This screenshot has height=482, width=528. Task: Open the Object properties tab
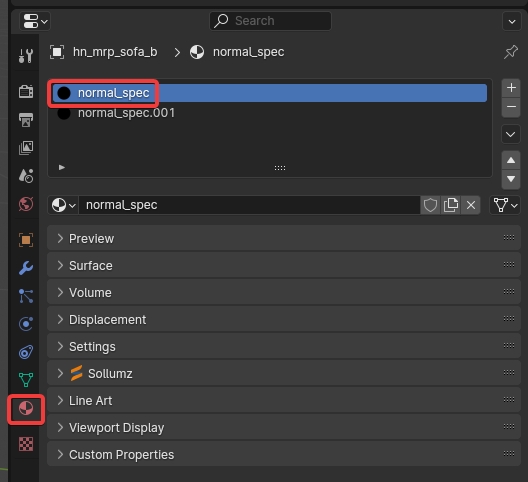tap(26, 240)
